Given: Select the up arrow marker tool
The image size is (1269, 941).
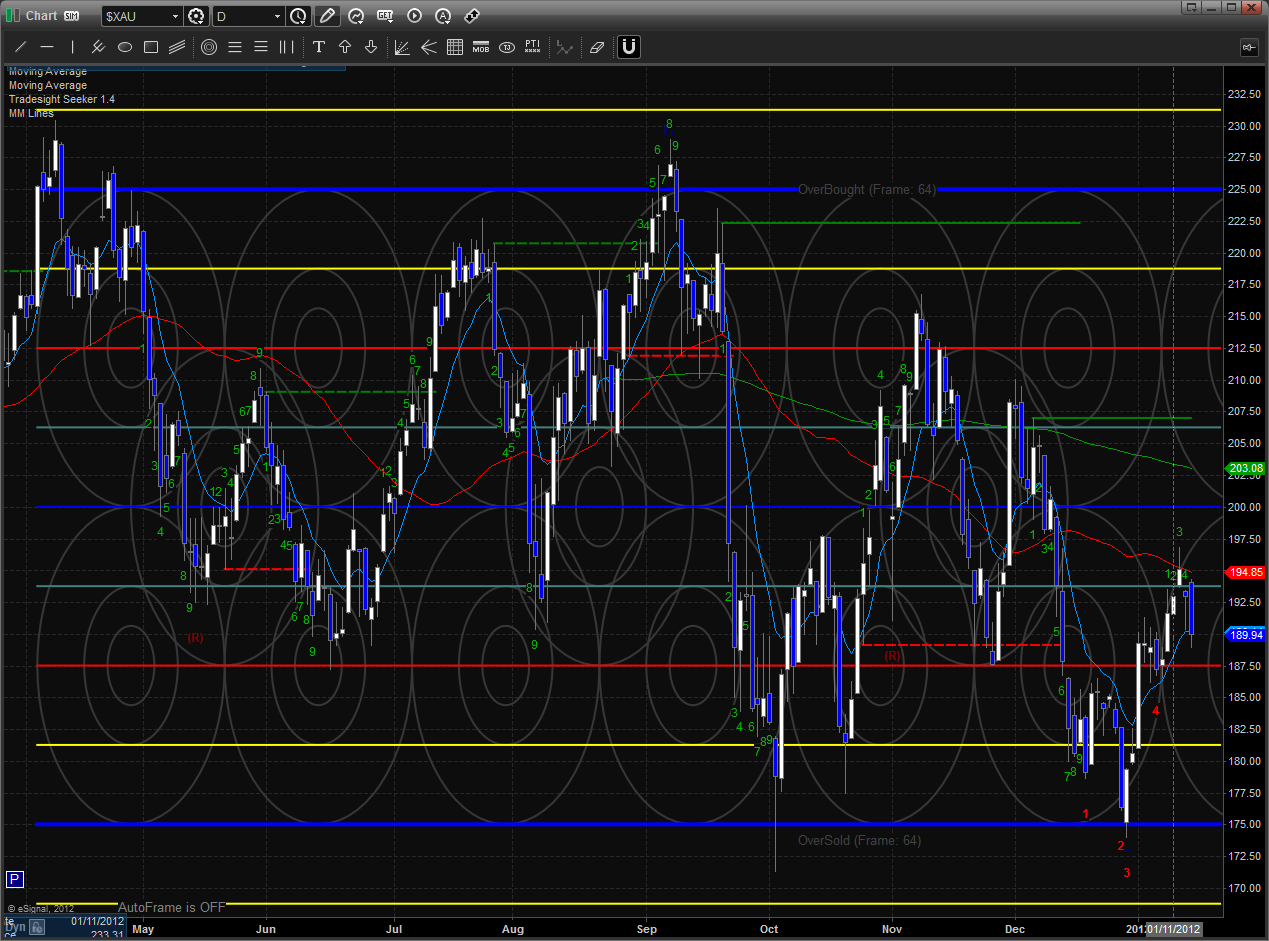Looking at the screenshot, I should [345, 47].
